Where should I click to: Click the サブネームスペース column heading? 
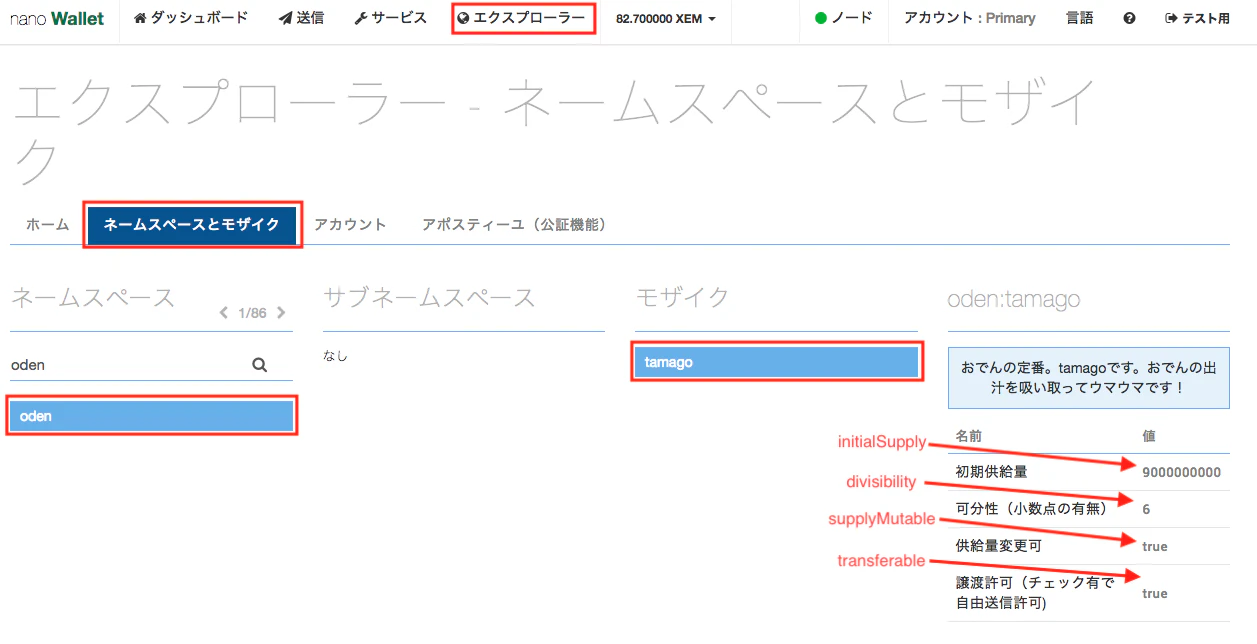click(430, 297)
